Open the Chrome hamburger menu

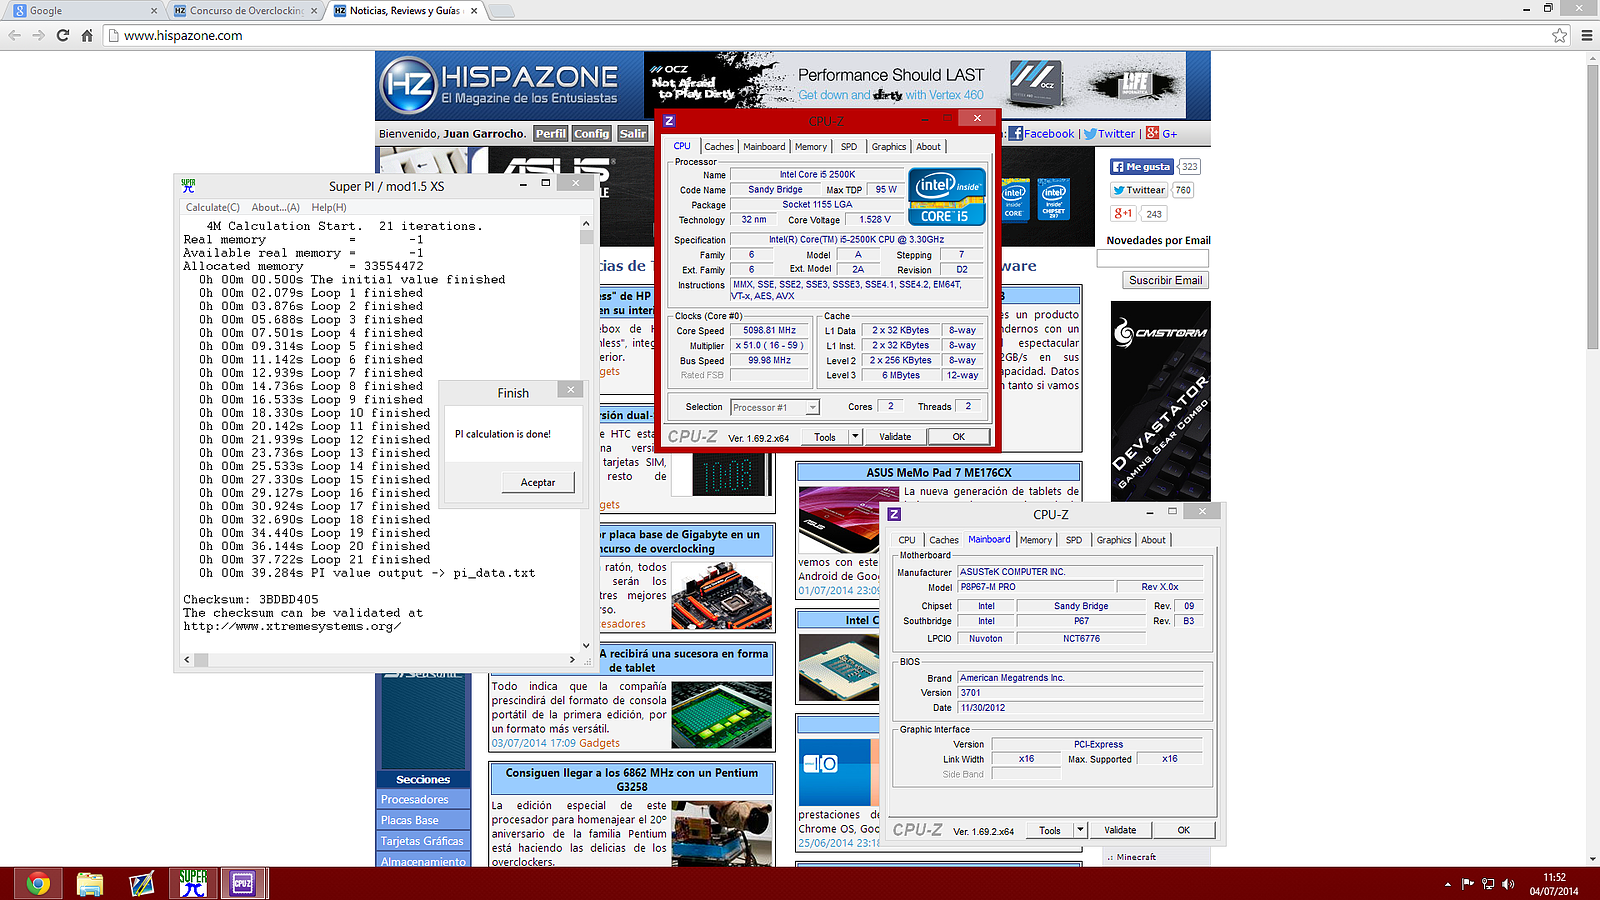click(1586, 35)
